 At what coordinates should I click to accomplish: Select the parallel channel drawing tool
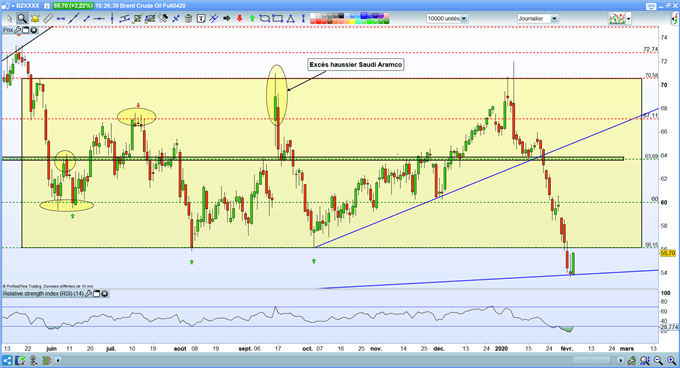125,18
